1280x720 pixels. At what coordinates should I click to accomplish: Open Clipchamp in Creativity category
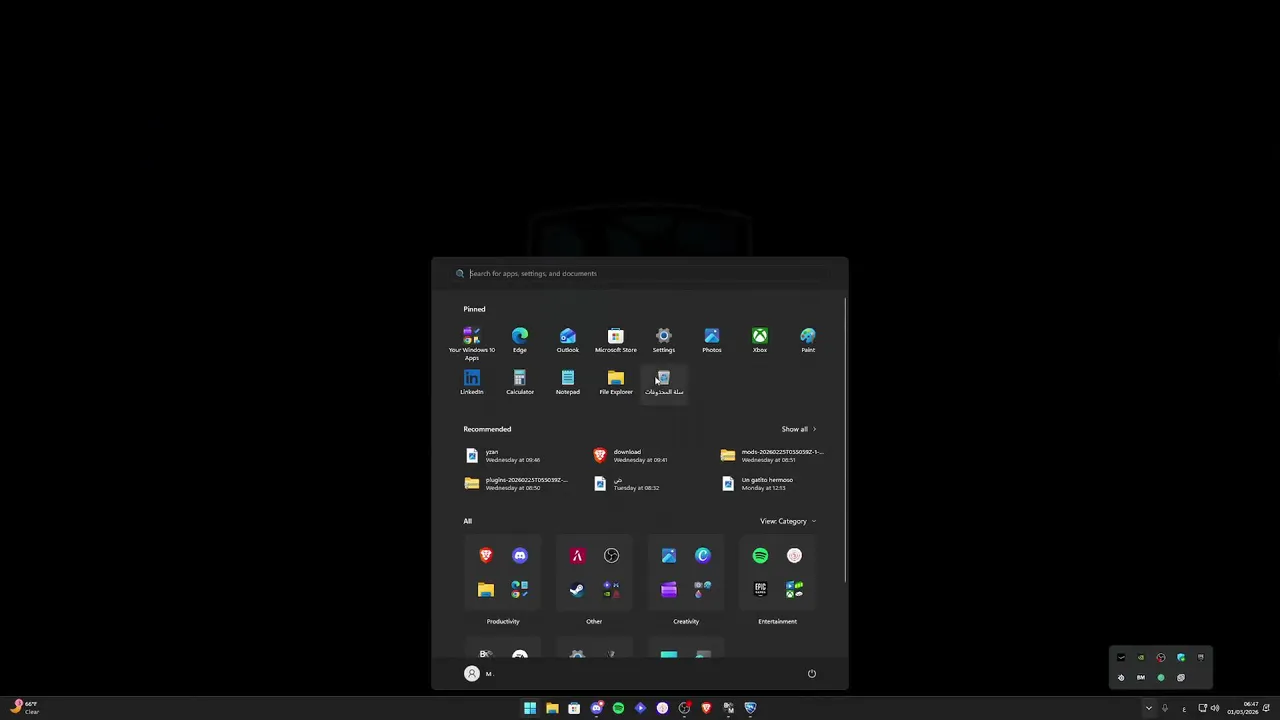(669, 589)
